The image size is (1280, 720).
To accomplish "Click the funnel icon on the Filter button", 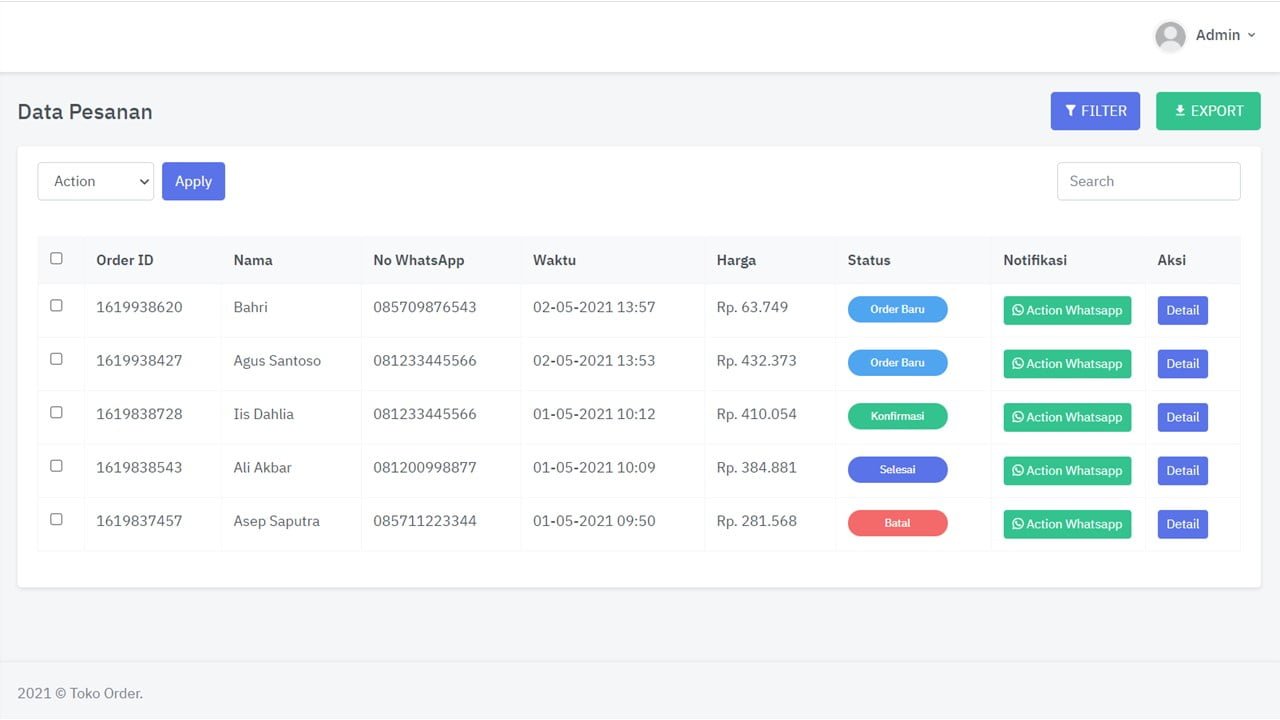I will coord(1070,111).
